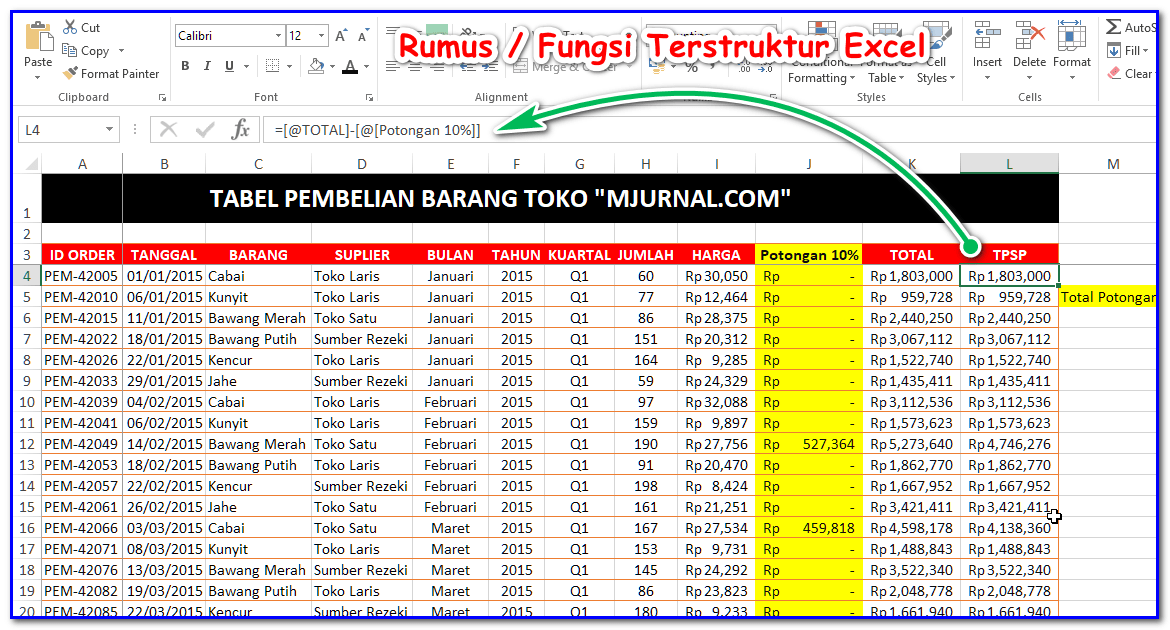The width and height of the screenshot is (1170, 630).
Task: Increase font size with the larger A icon
Action: [341, 35]
